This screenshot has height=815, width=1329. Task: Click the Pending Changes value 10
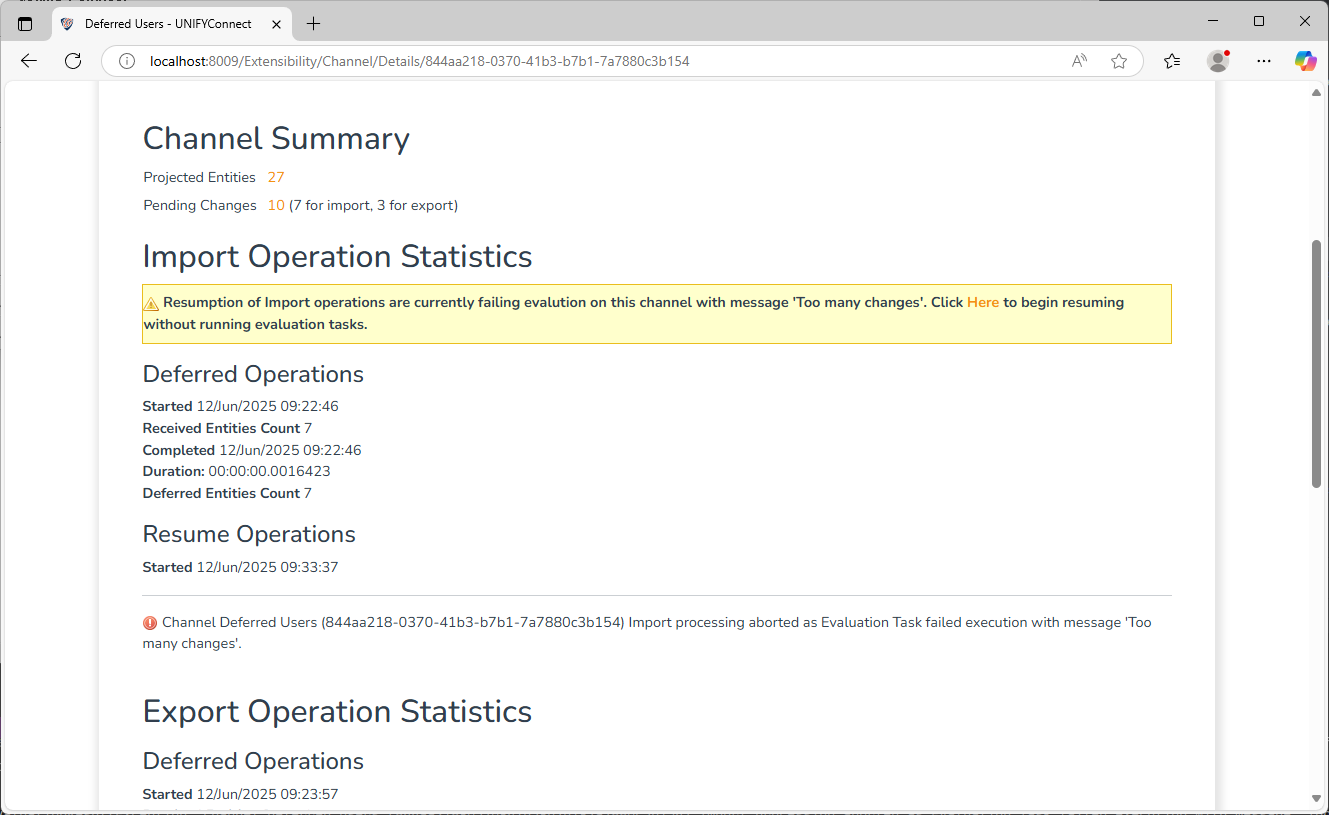[x=276, y=205]
